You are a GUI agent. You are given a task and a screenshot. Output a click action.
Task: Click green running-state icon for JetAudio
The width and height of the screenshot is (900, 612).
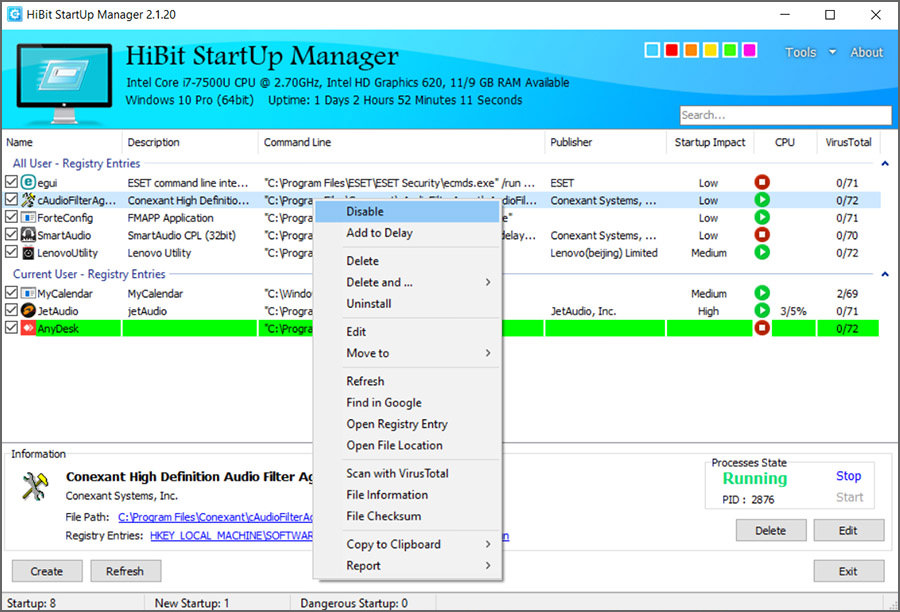(762, 311)
